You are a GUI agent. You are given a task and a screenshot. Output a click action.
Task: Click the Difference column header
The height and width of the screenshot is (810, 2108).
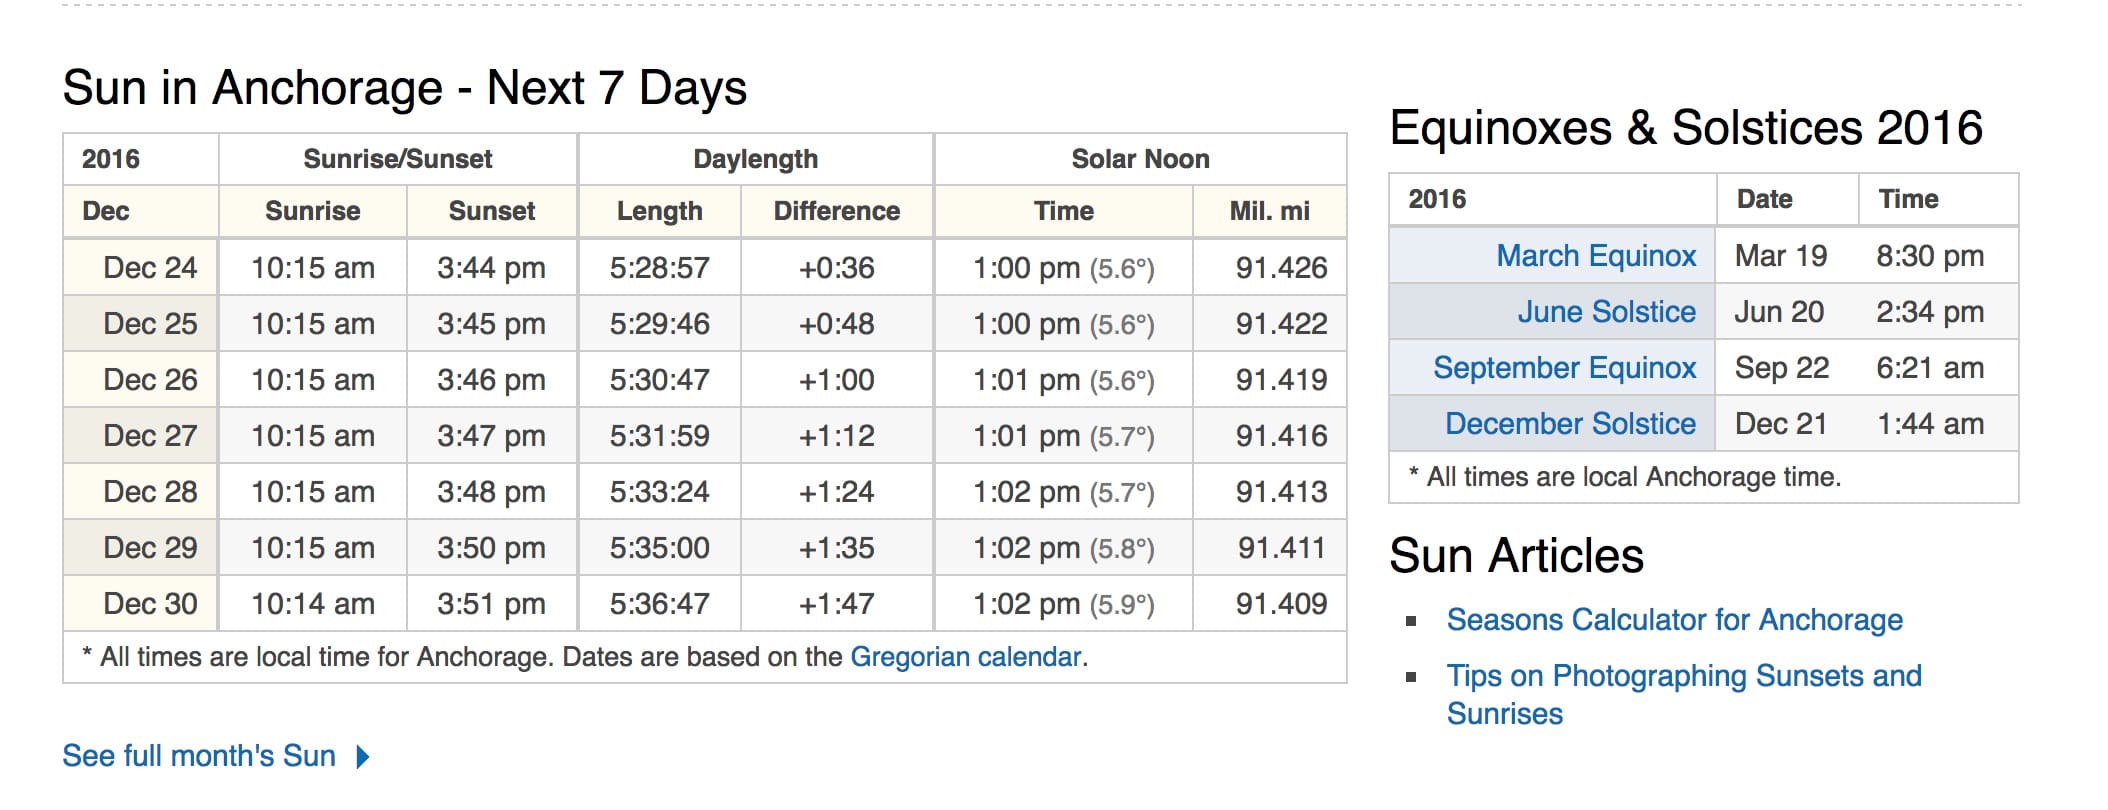(837, 211)
